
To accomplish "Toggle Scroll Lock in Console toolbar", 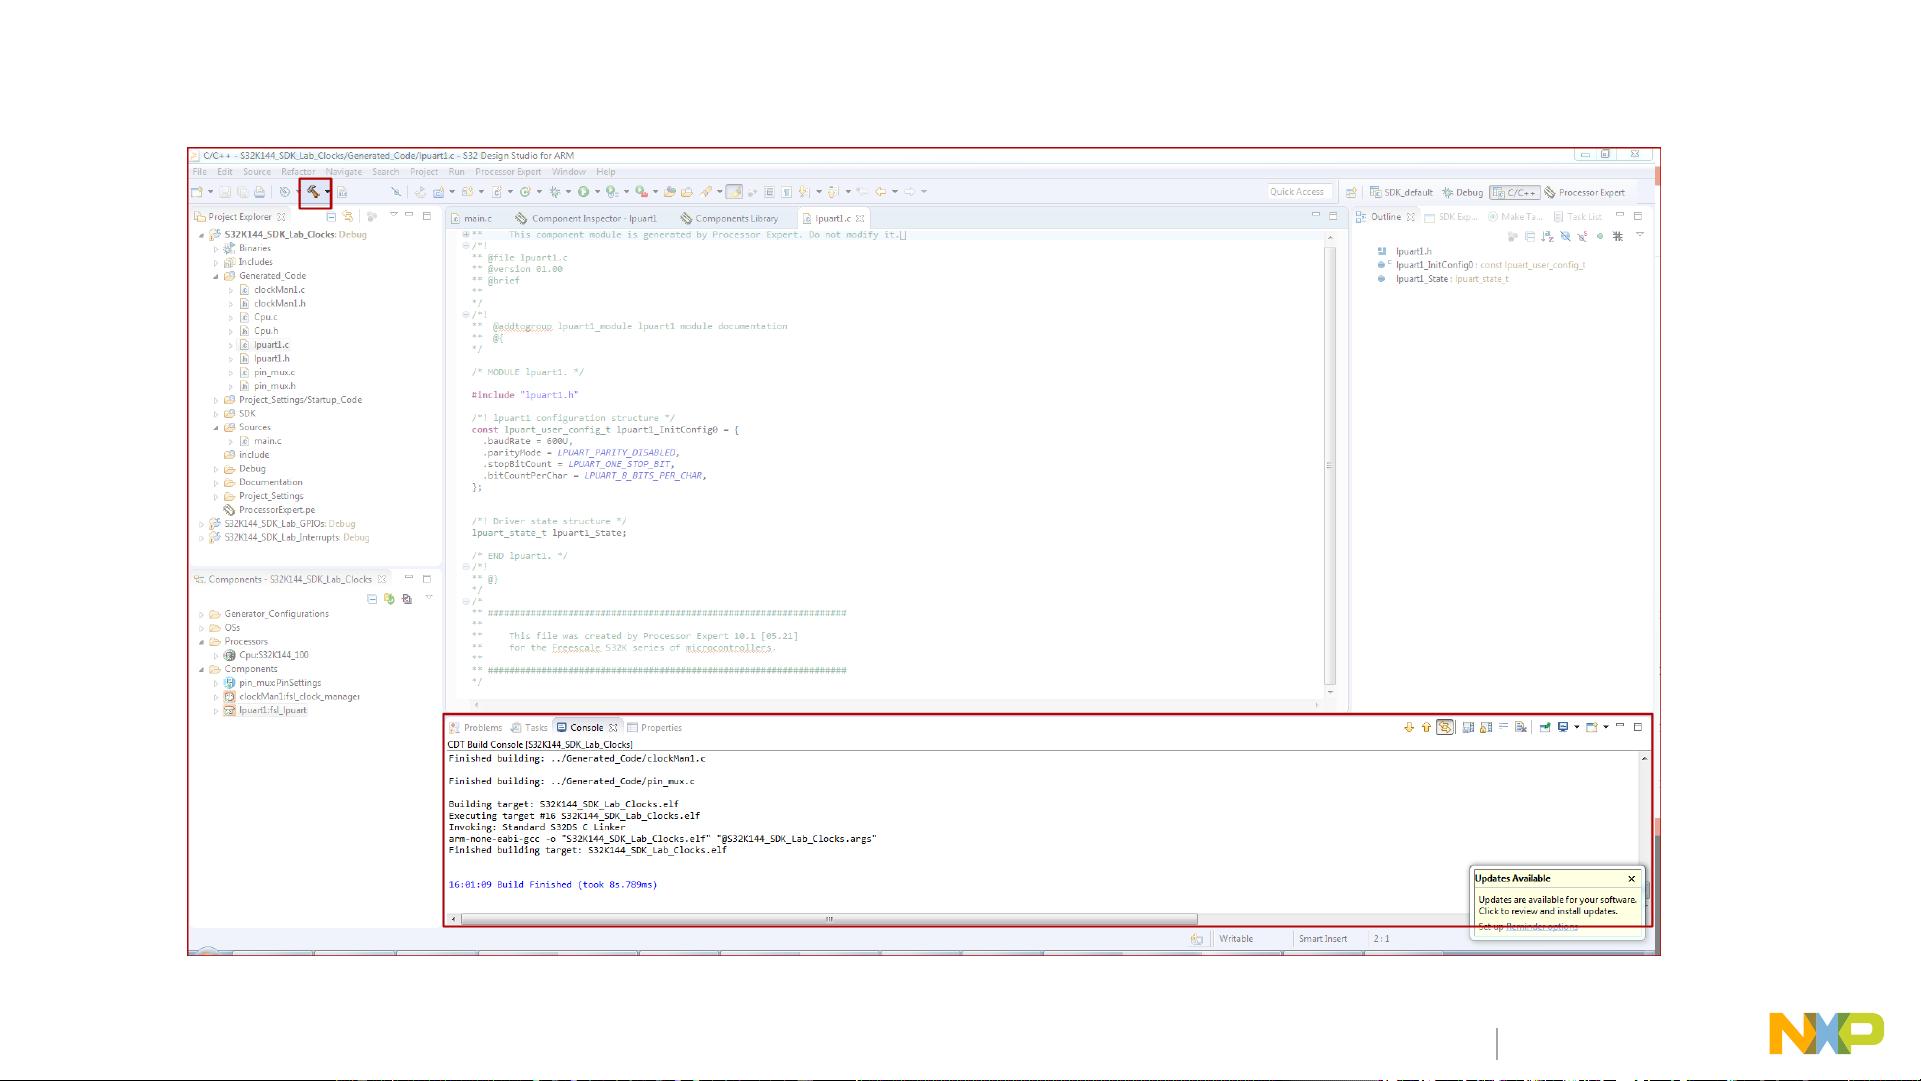I will pos(1486,727).
